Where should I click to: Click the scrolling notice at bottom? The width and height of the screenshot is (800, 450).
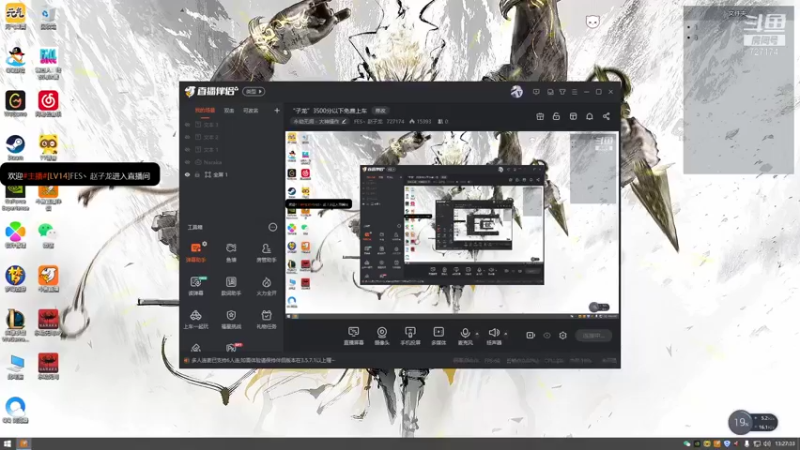264,360
